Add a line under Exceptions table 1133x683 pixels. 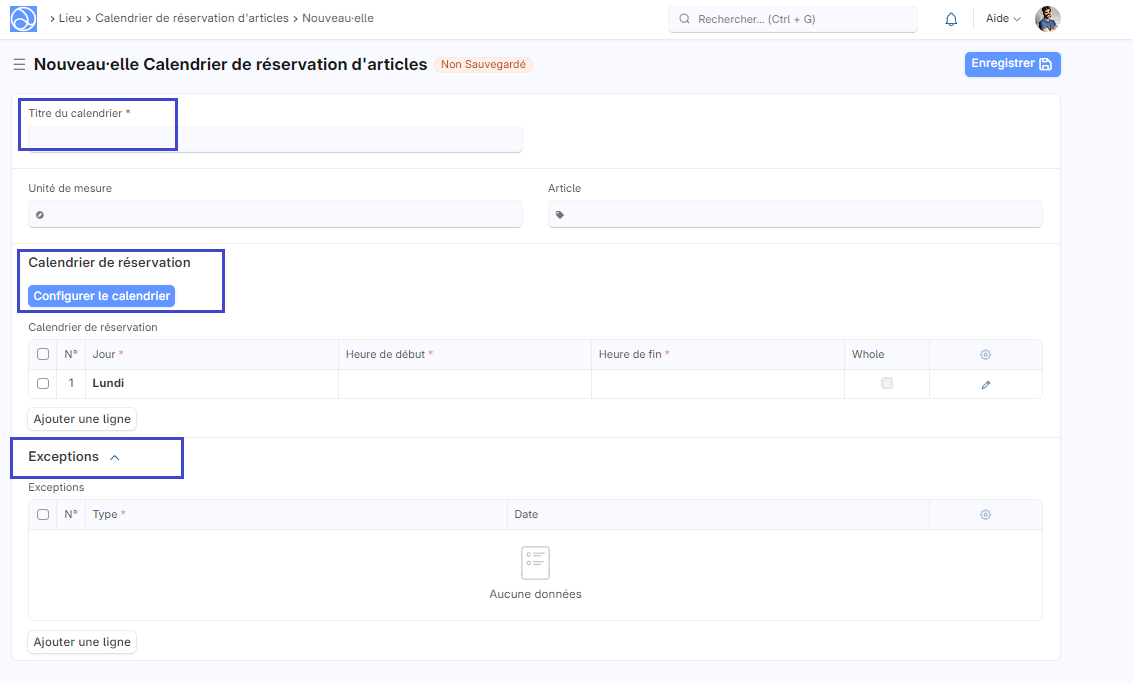(x=82, y=642)
